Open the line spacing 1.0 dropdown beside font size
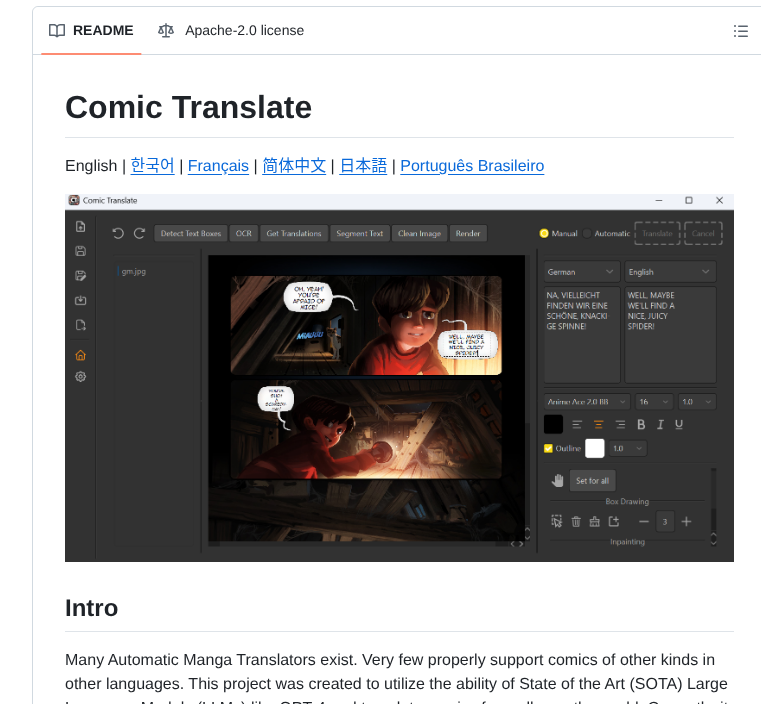 pyautogui.click(x=697, y=402)
